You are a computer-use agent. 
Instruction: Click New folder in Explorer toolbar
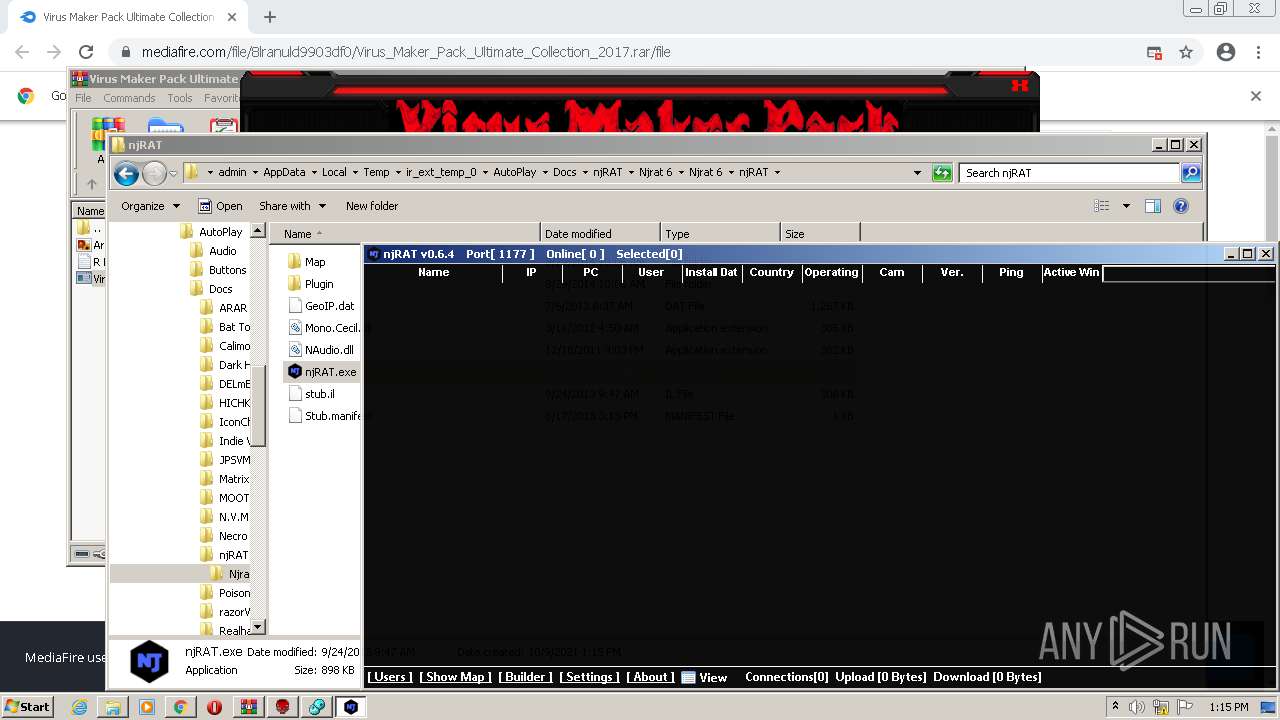372,206
